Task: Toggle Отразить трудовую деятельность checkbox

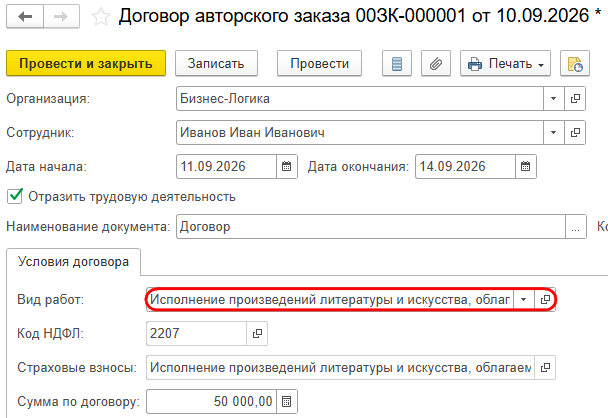Action: 15,197
